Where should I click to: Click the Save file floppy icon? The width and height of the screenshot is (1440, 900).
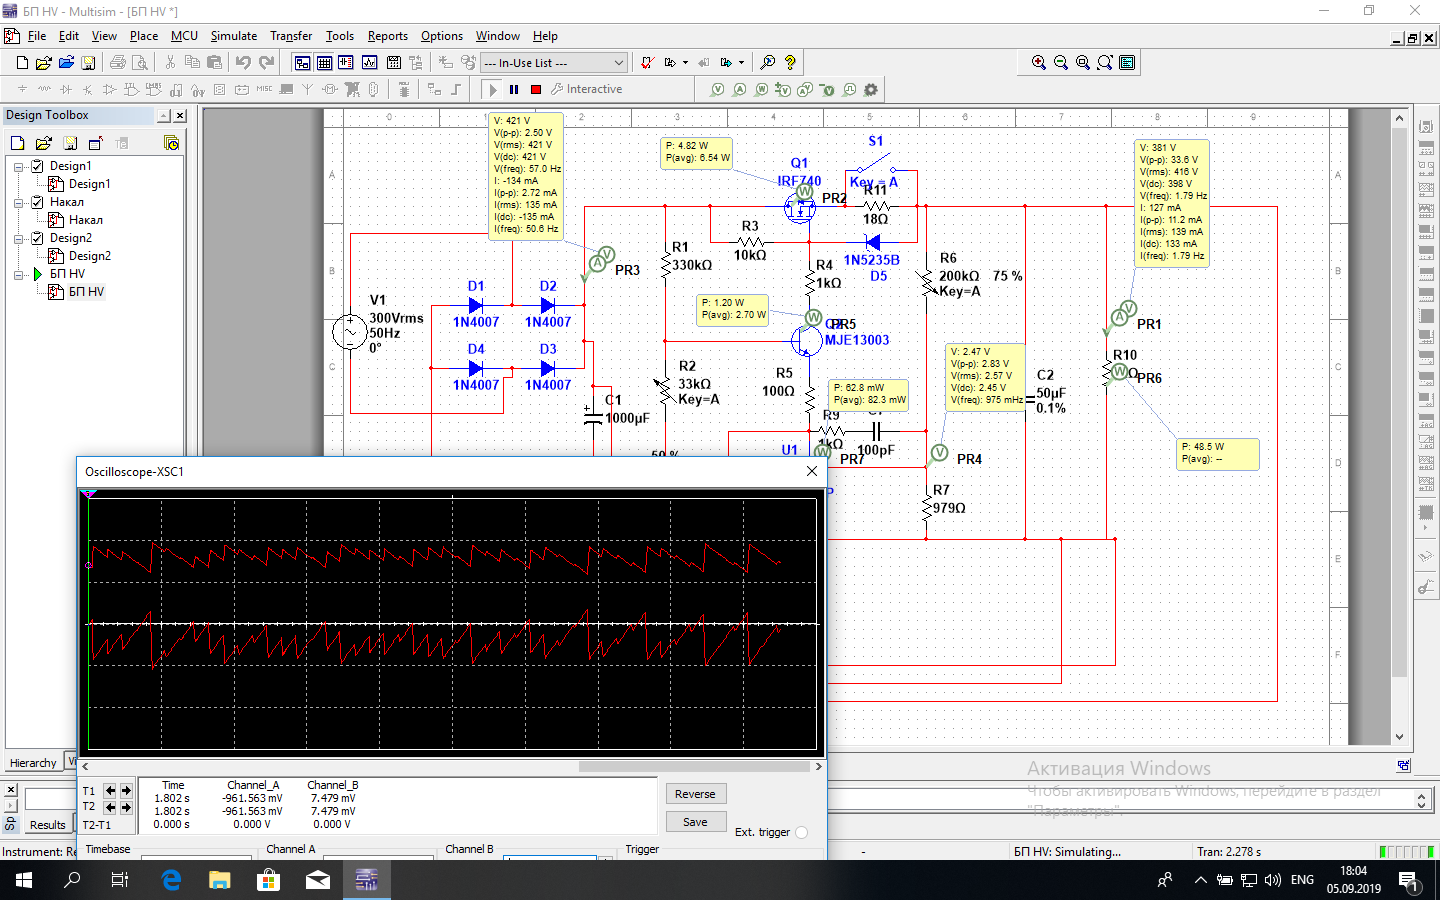(x=88, y=63)
